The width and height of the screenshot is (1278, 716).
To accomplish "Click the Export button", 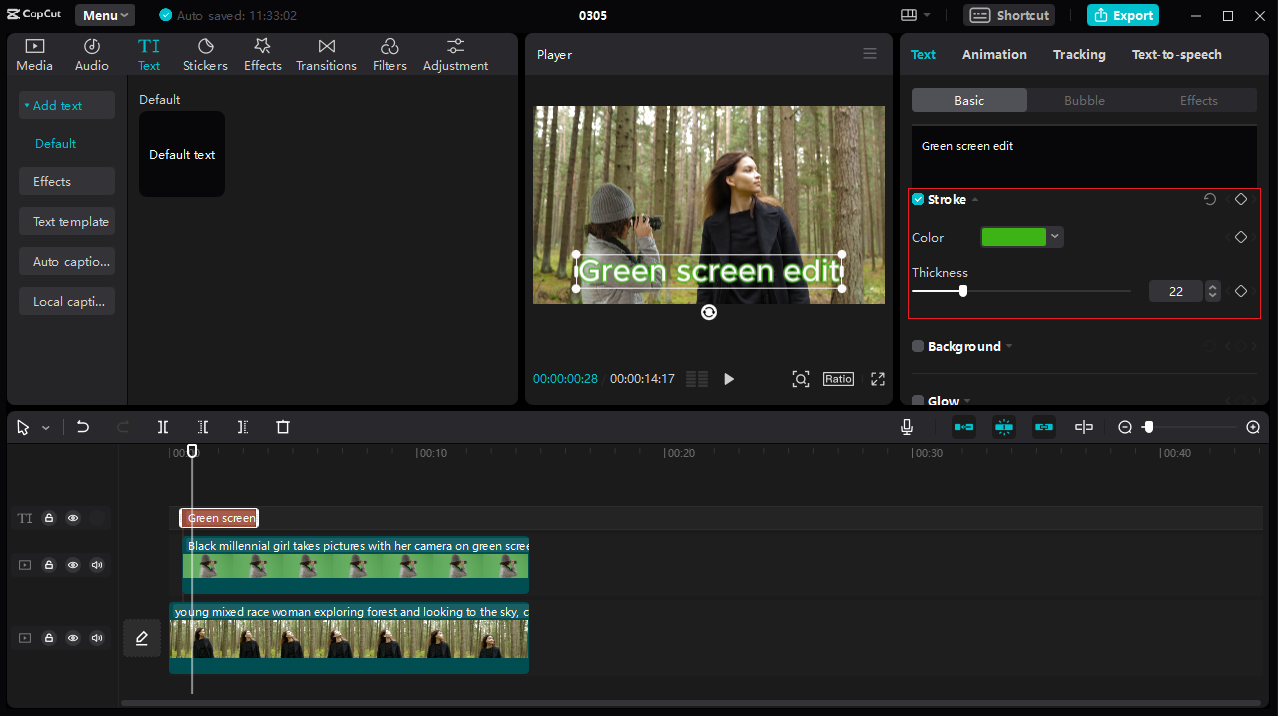I will 1123,15.
